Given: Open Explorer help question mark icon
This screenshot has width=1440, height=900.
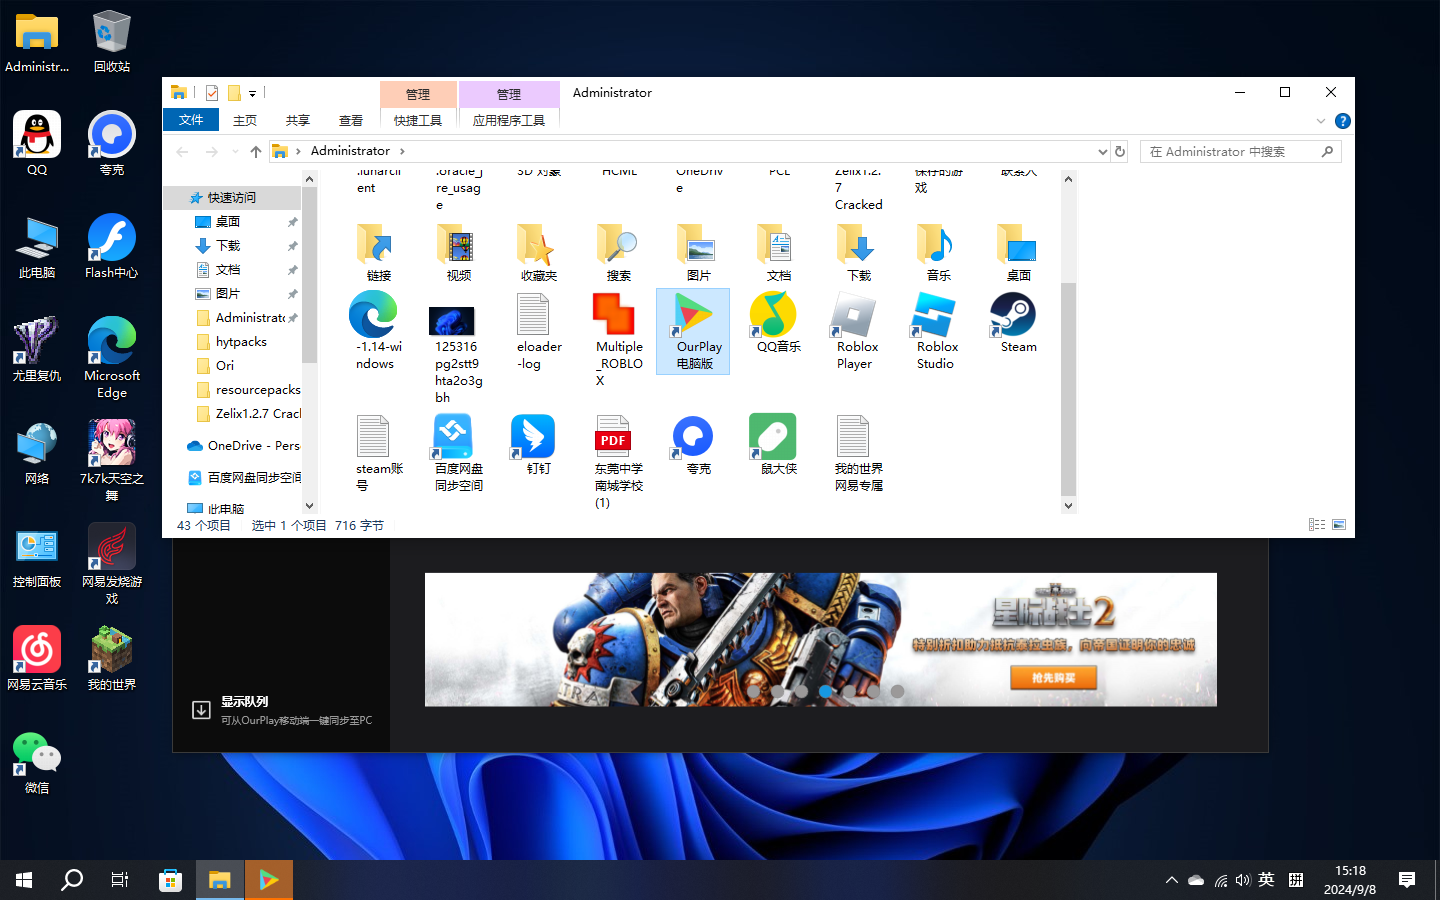Looking at the screenshot, I should 1343,121.
